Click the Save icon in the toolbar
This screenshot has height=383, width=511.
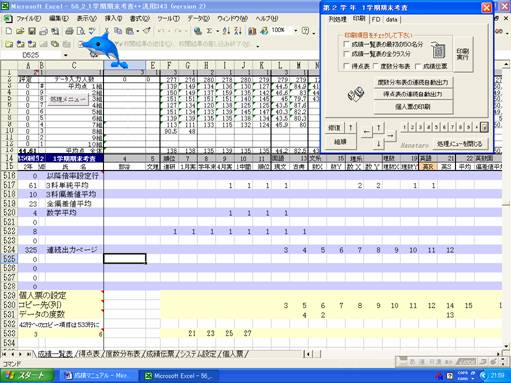coord(32,31)
